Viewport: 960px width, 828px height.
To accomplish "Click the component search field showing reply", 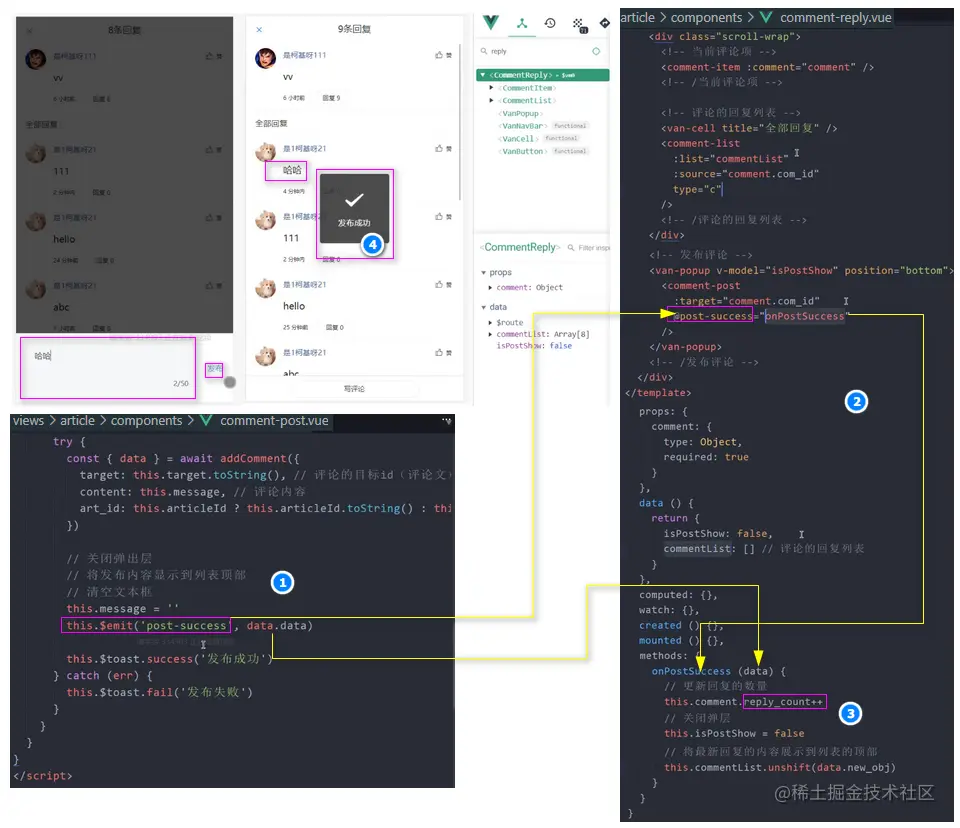I will click(x=533, y=51).
